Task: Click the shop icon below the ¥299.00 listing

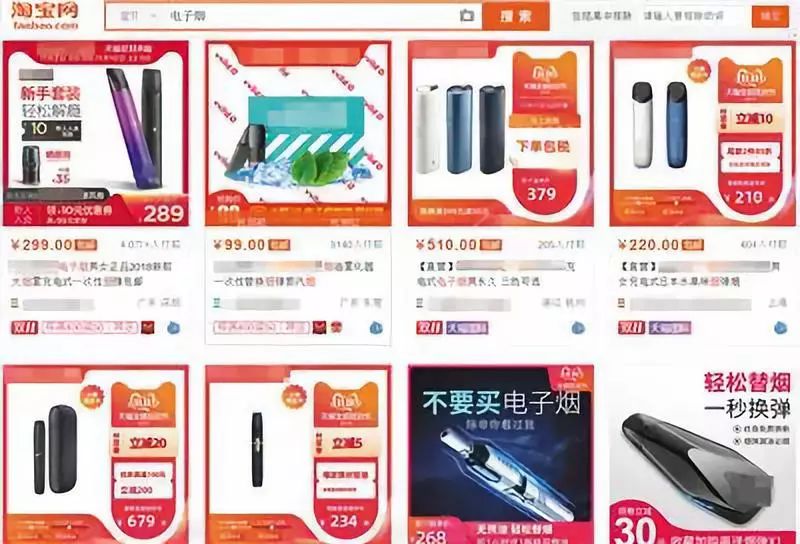Action: [15, 304]
